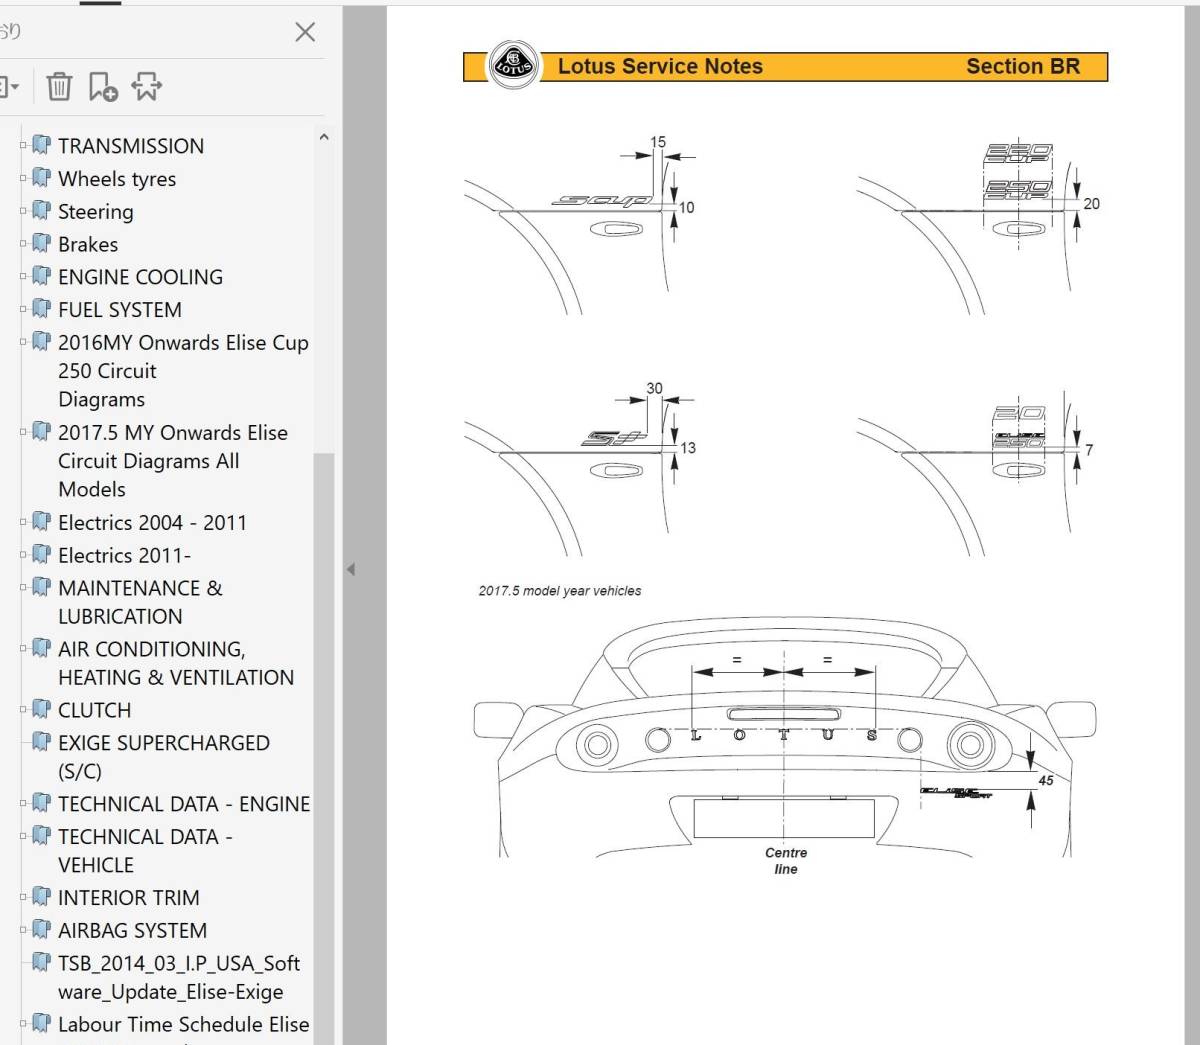Open the ENGINE COOLING bookmark
Screen dimensions: 1200x1045
coord(140,277)
